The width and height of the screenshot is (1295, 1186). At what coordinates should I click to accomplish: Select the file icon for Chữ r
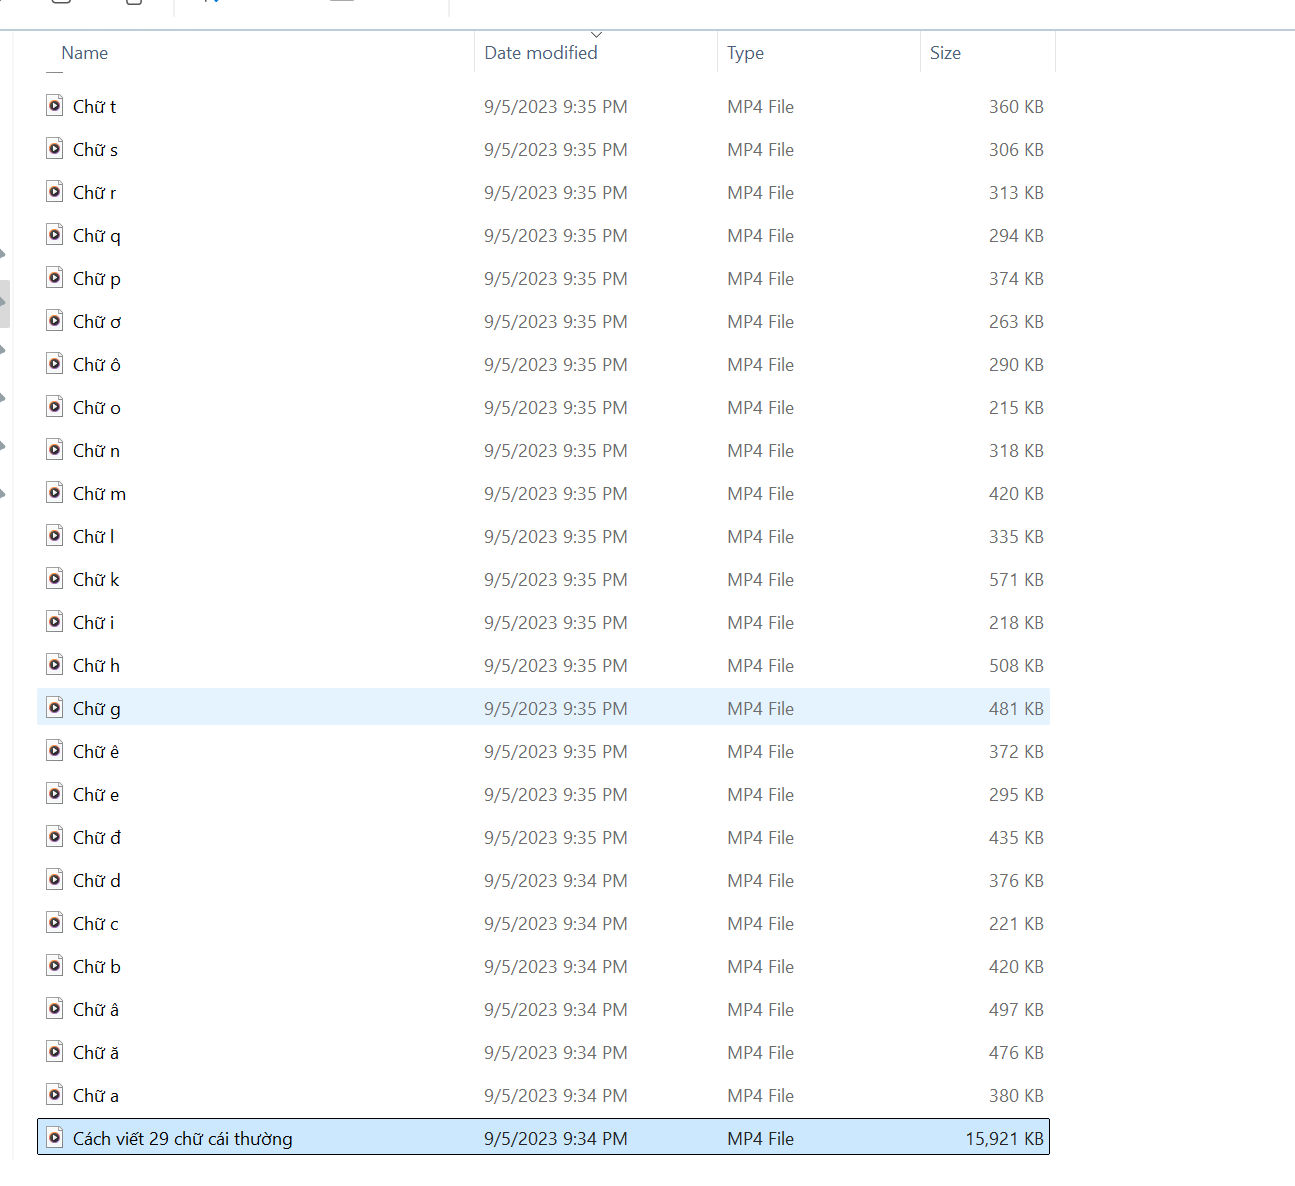55,191
